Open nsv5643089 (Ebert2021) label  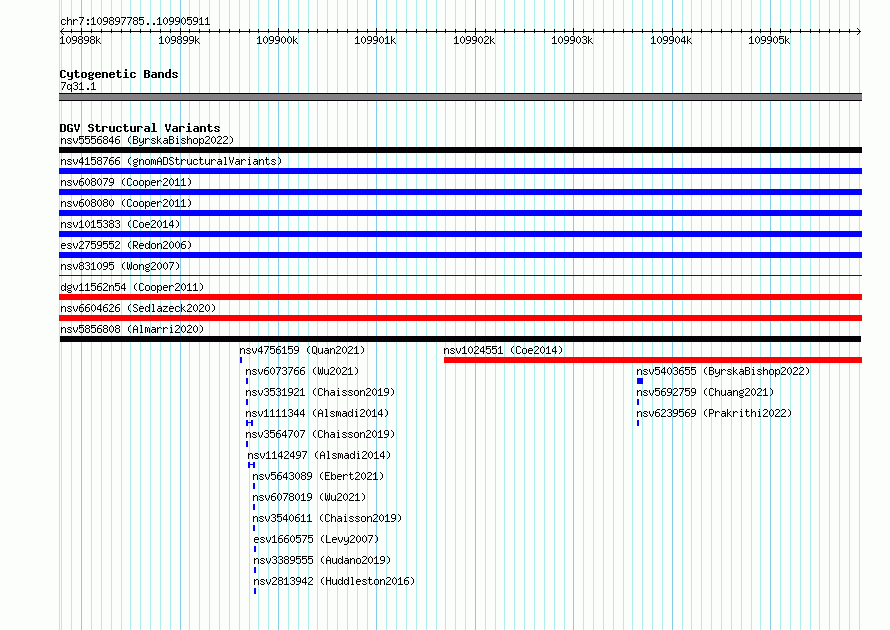(318, 476)
